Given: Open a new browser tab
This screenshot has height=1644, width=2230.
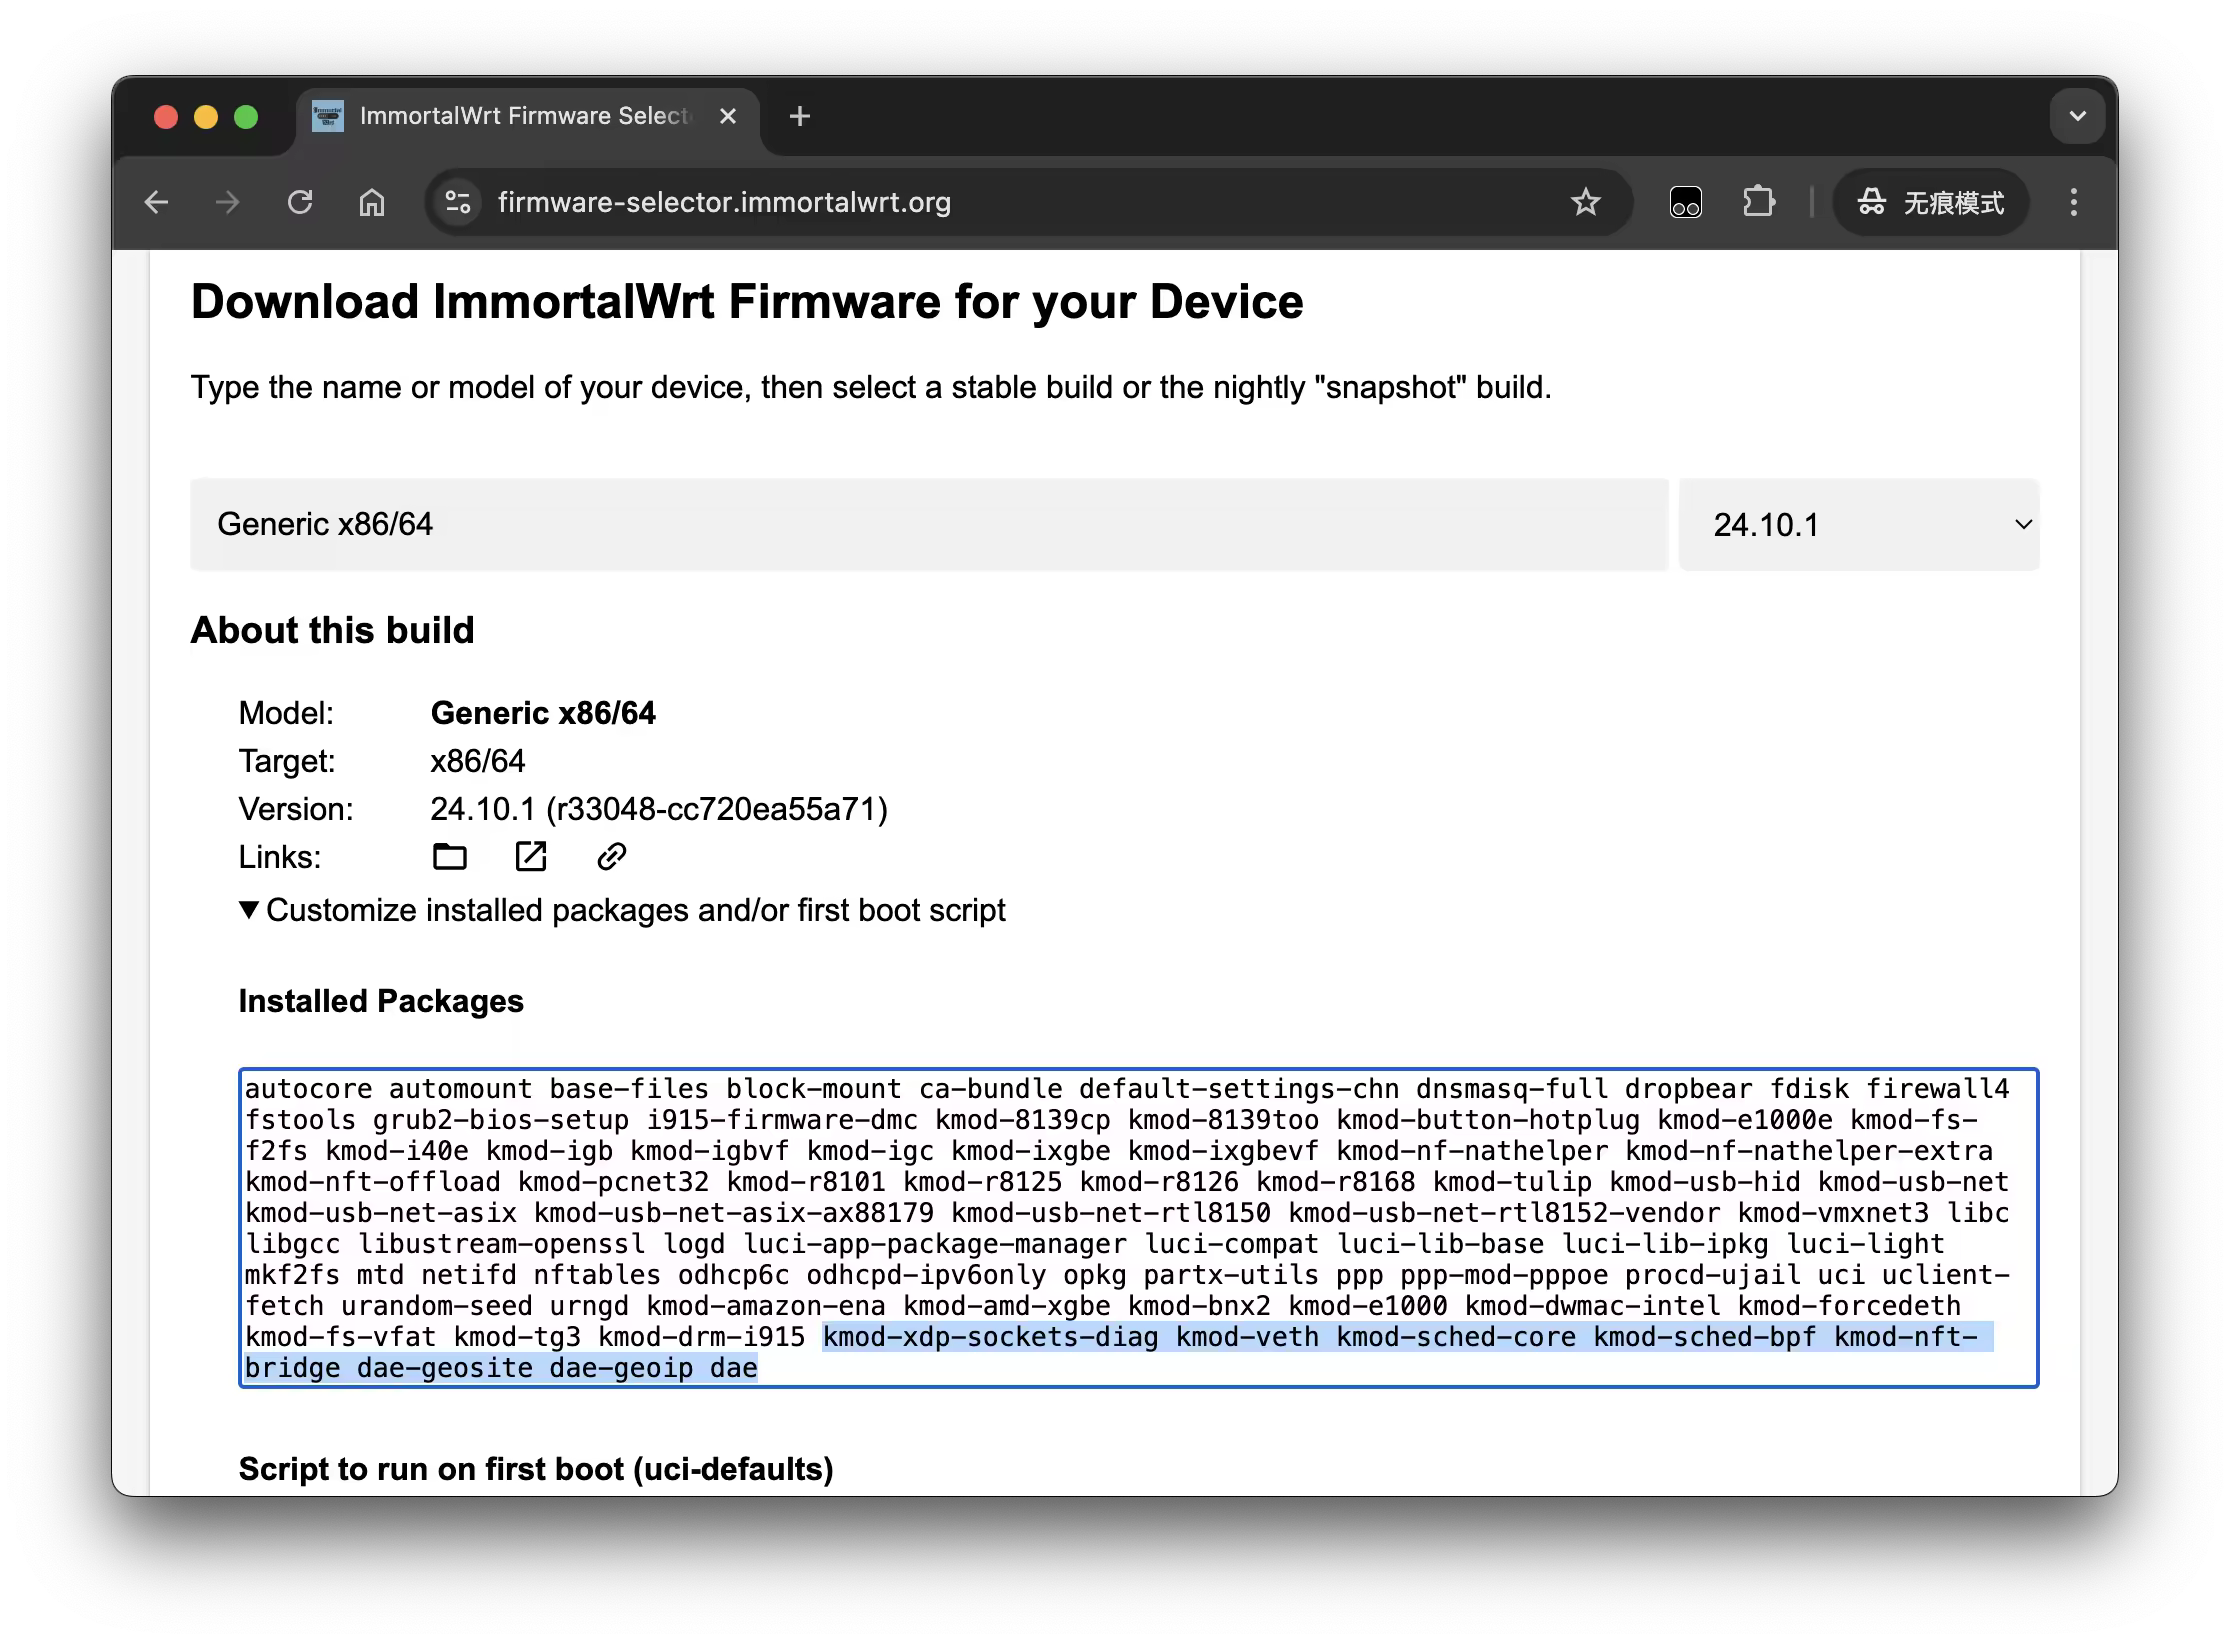Looking at the screenshot, I should pyautogui.click(x=799, y=117).
